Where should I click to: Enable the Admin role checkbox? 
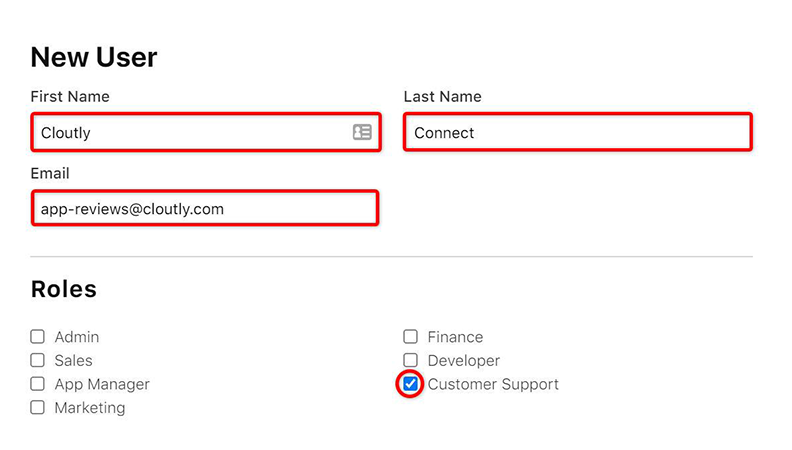click(38, 337)
